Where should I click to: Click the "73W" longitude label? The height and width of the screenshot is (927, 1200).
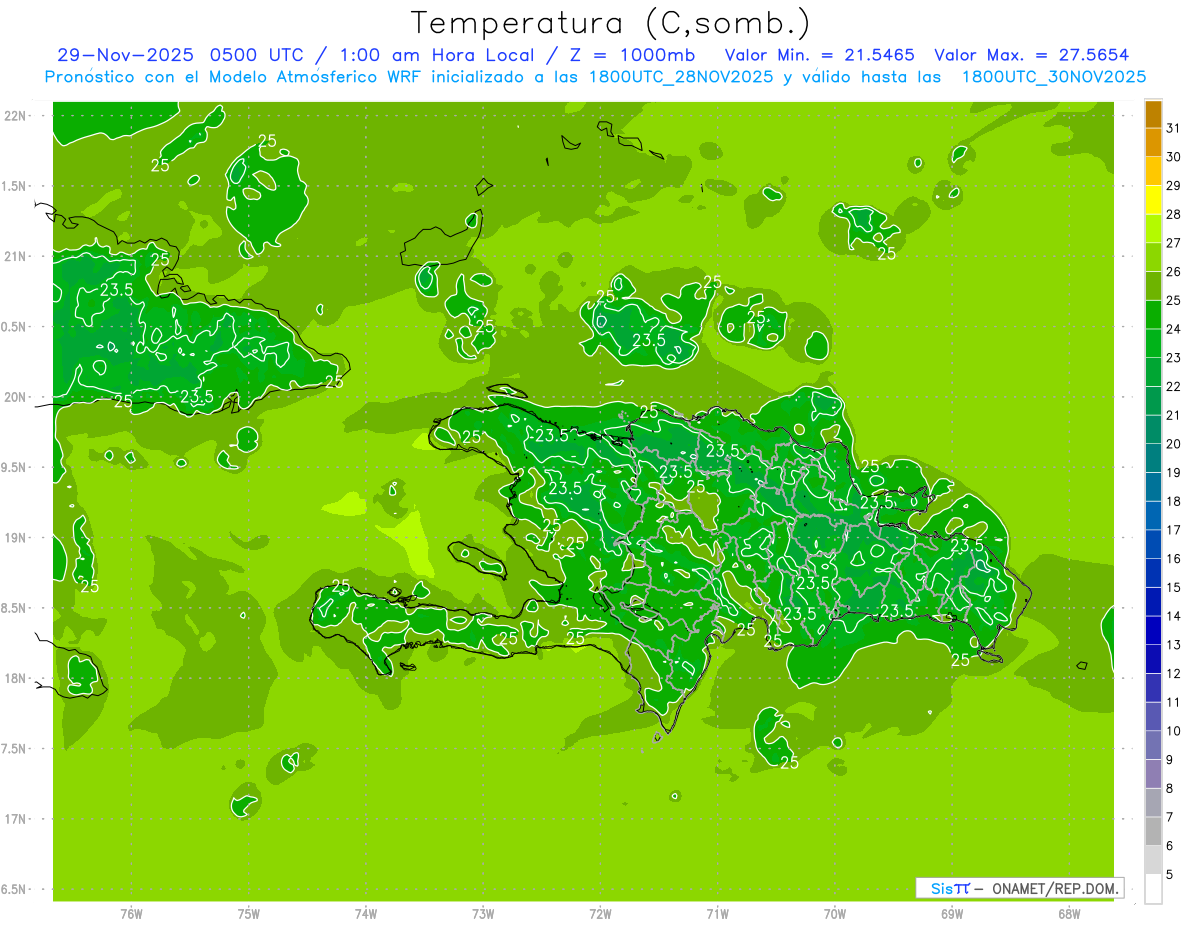[483, 913]
